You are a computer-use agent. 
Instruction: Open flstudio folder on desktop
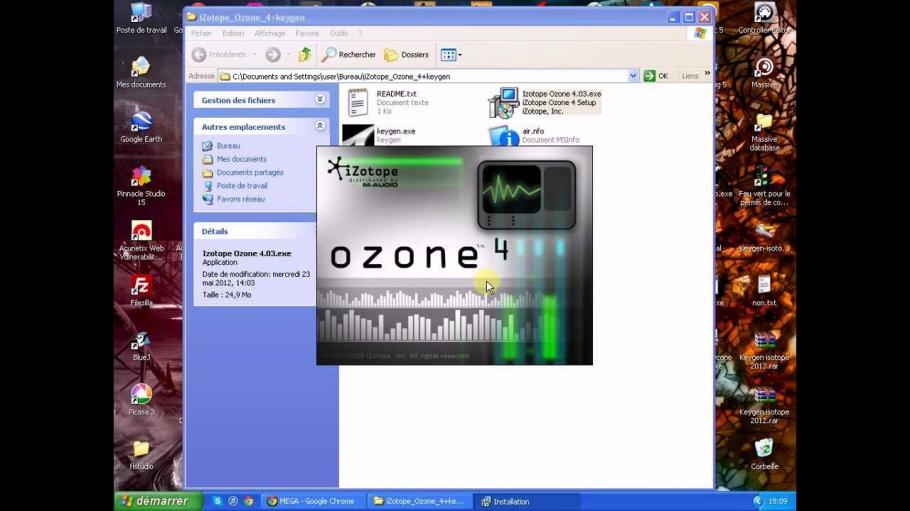pos(141,455)
